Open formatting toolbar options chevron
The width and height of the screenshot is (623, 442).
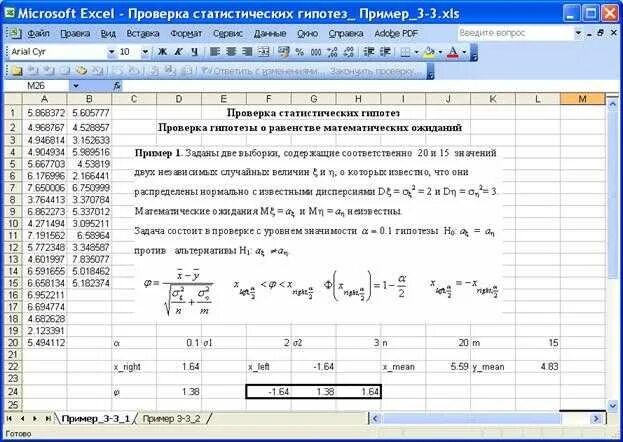[474, 52]
